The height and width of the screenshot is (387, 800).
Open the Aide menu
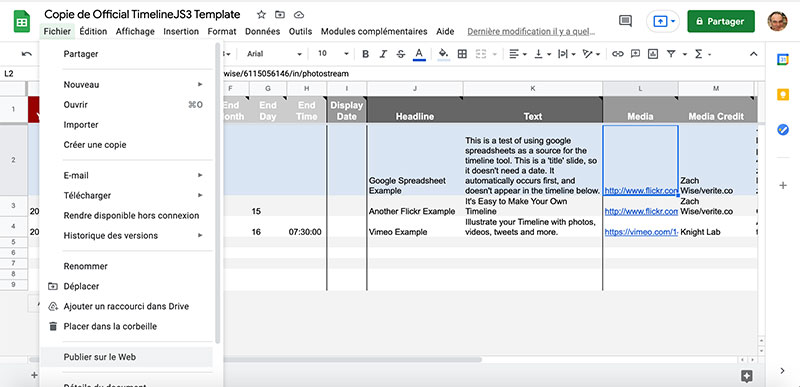(x=445, y=31)
